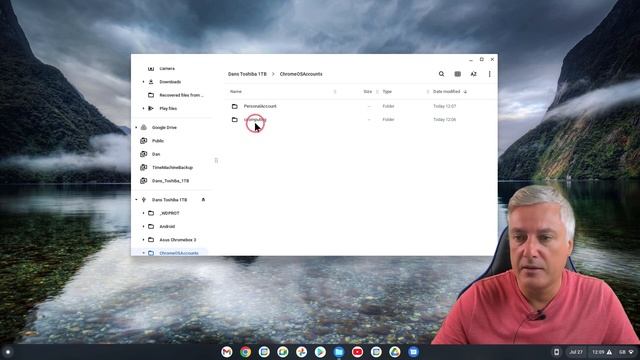Collapse the Dans Toshiba 1TB node
Screen dimensions: 640x360
click(136, 200)
